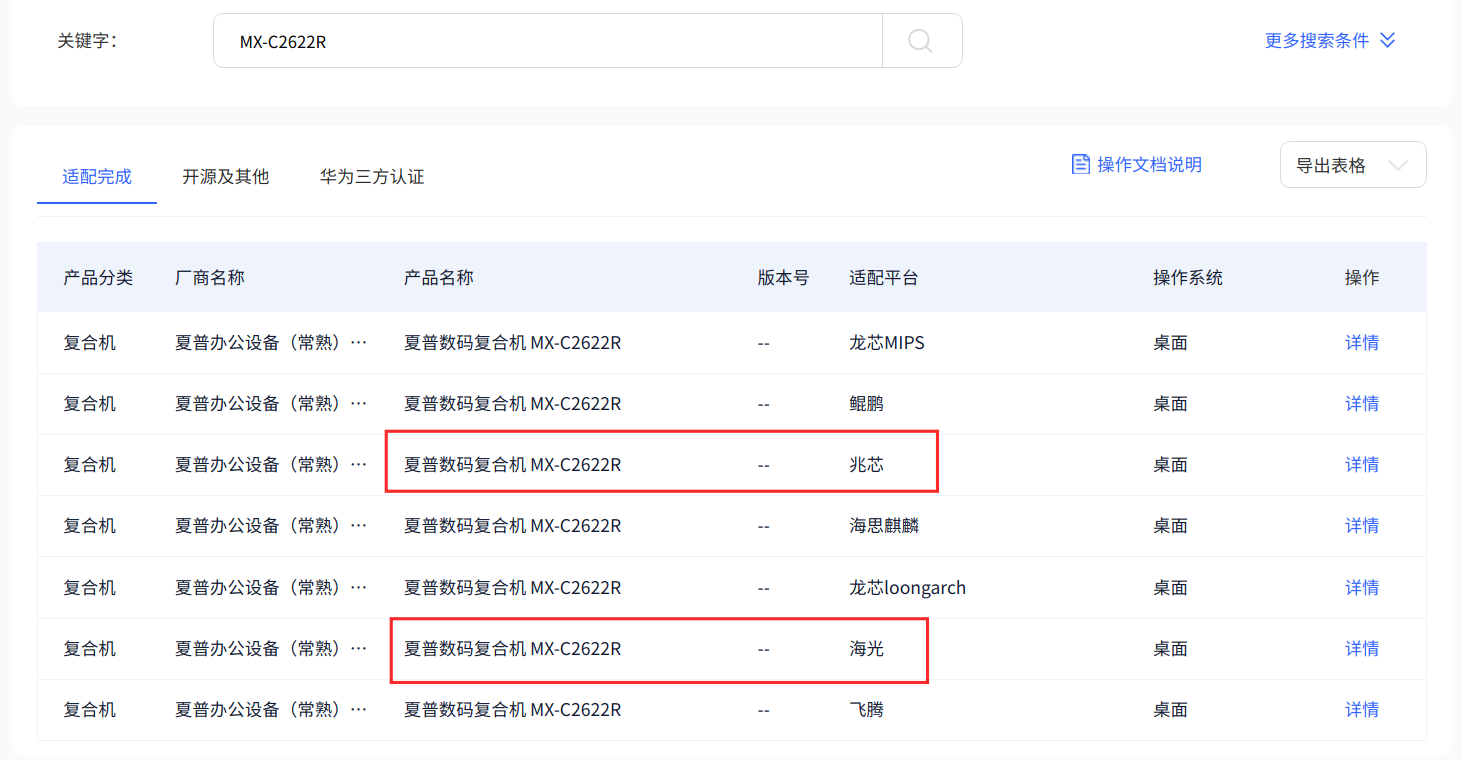Screen dimensions: 1463x760
Task: Click the 产品名称 column header
Action: (x=439, y=278)
